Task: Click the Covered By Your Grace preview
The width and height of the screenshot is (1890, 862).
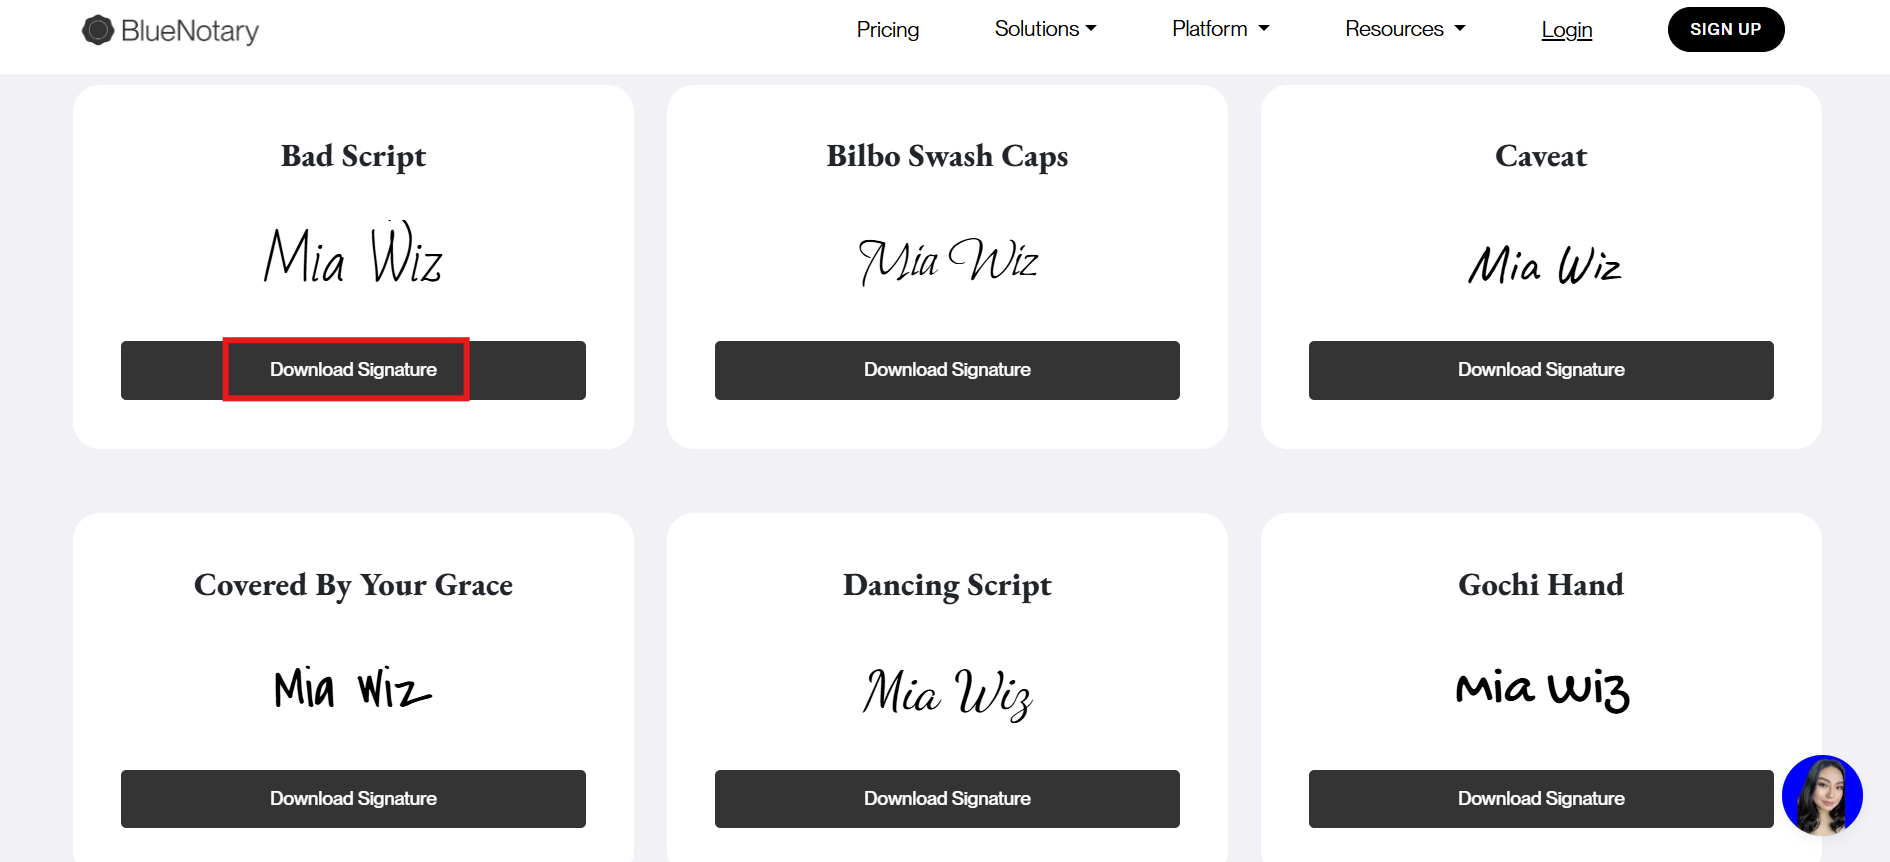Action: 352,688
